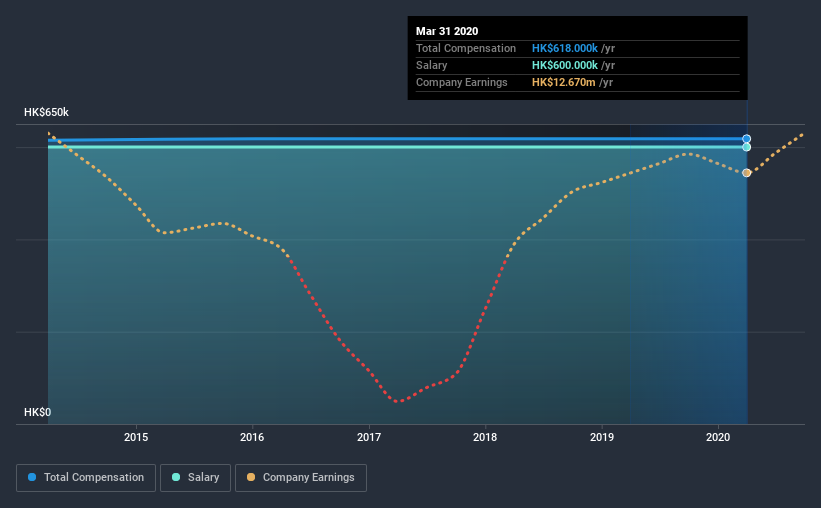The image size is (821, 508).
Task: Click the 2018 x-axis label
Action: coord(485,437)
